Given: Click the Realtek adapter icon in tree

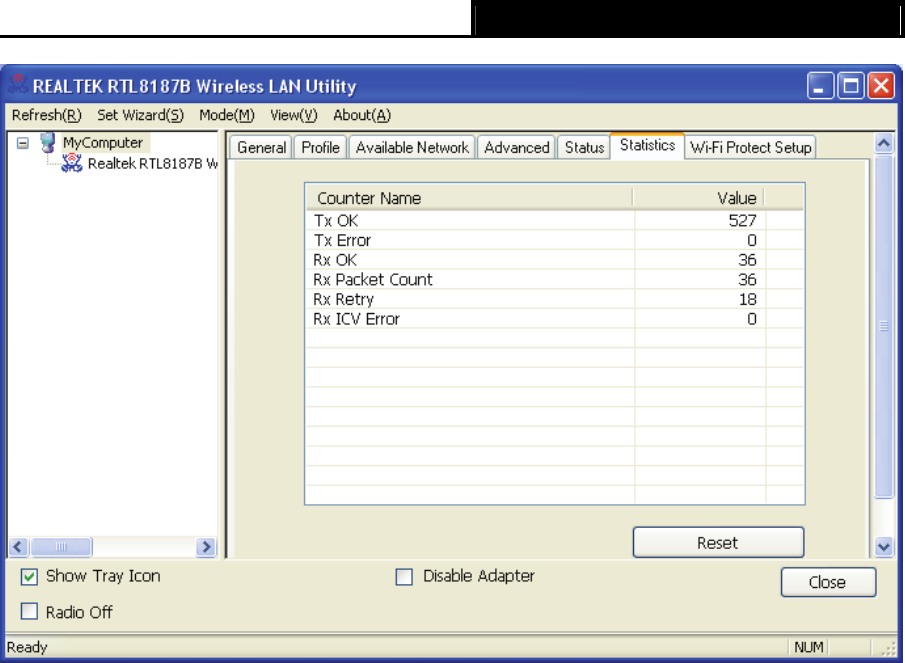Looking at the screenshot, I should coord(72,163).
